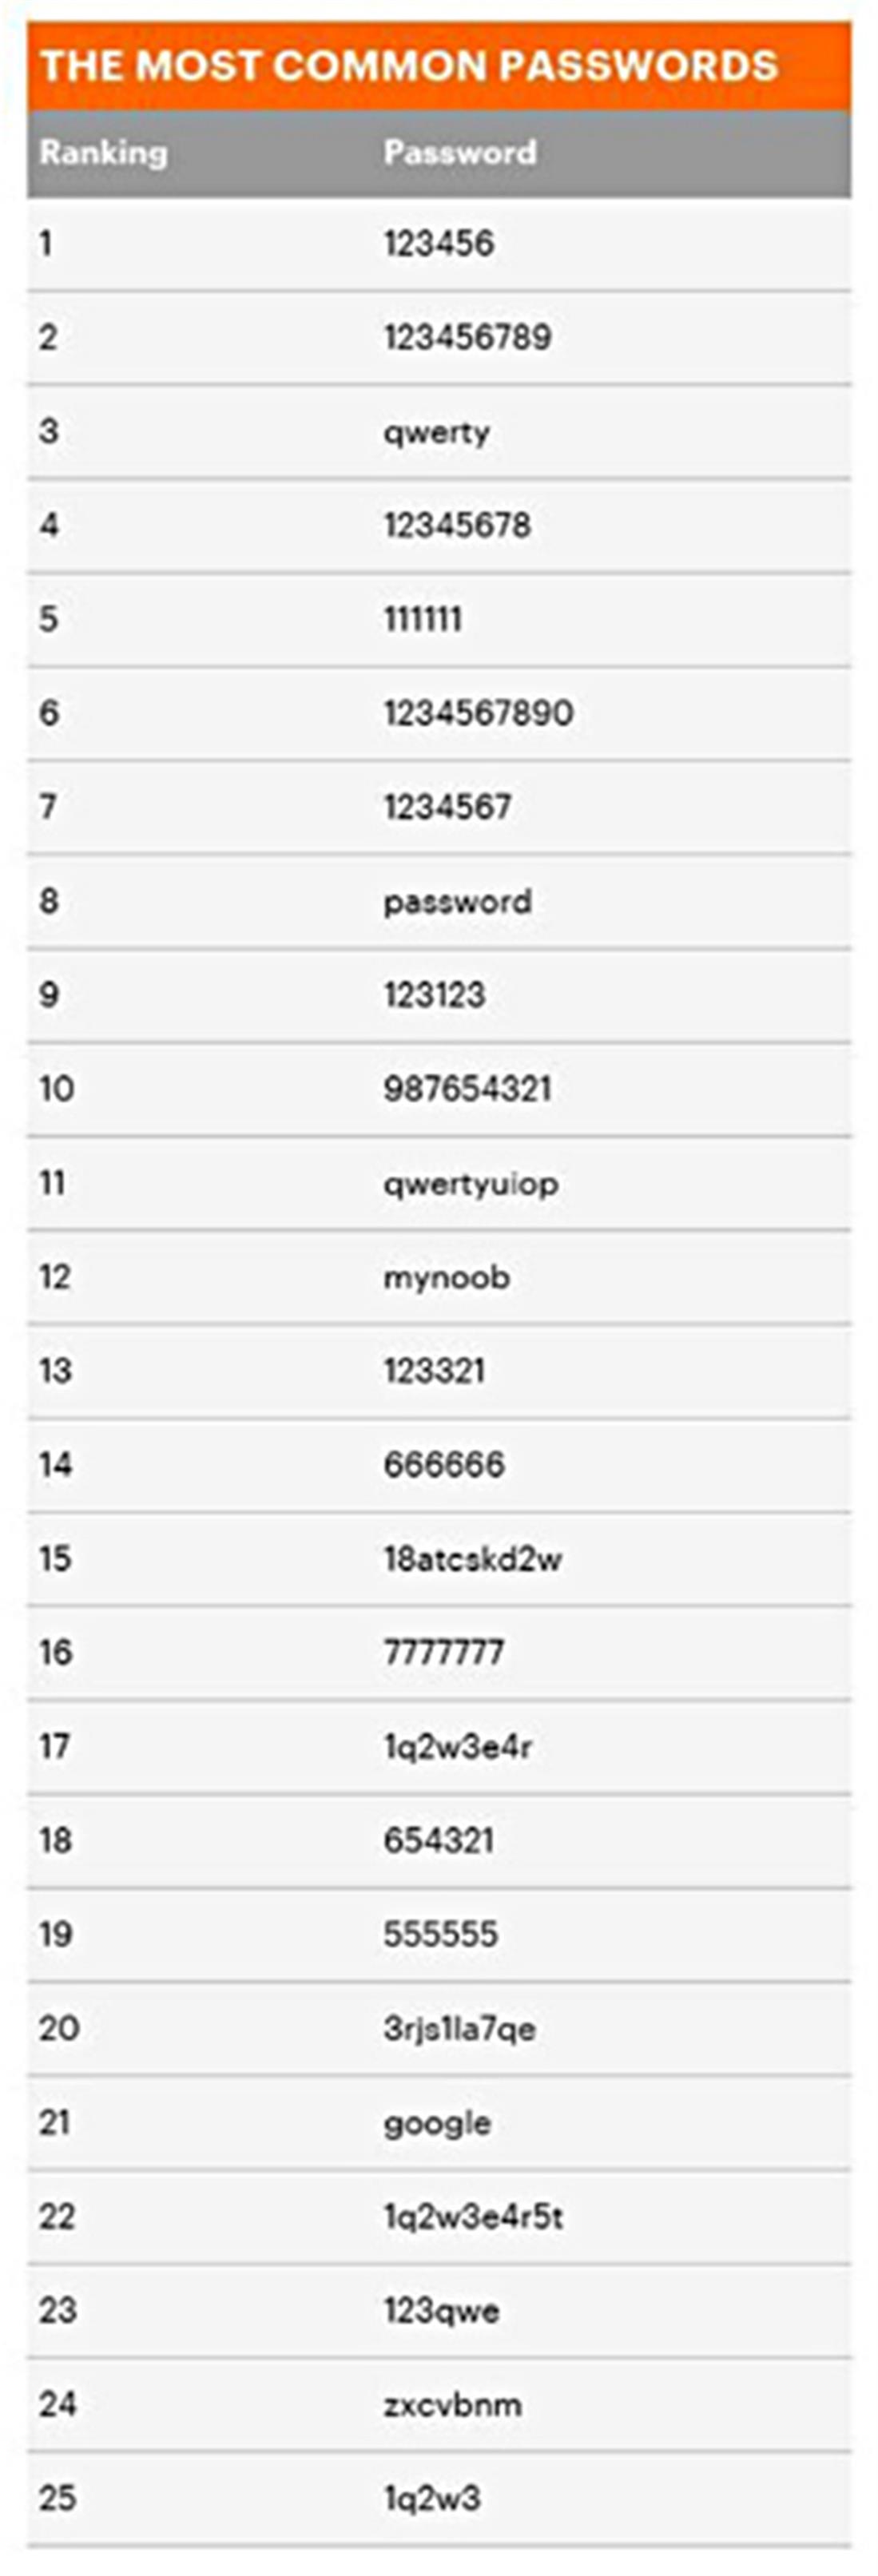Select the password '123456' in row 1

pos(438,243)
